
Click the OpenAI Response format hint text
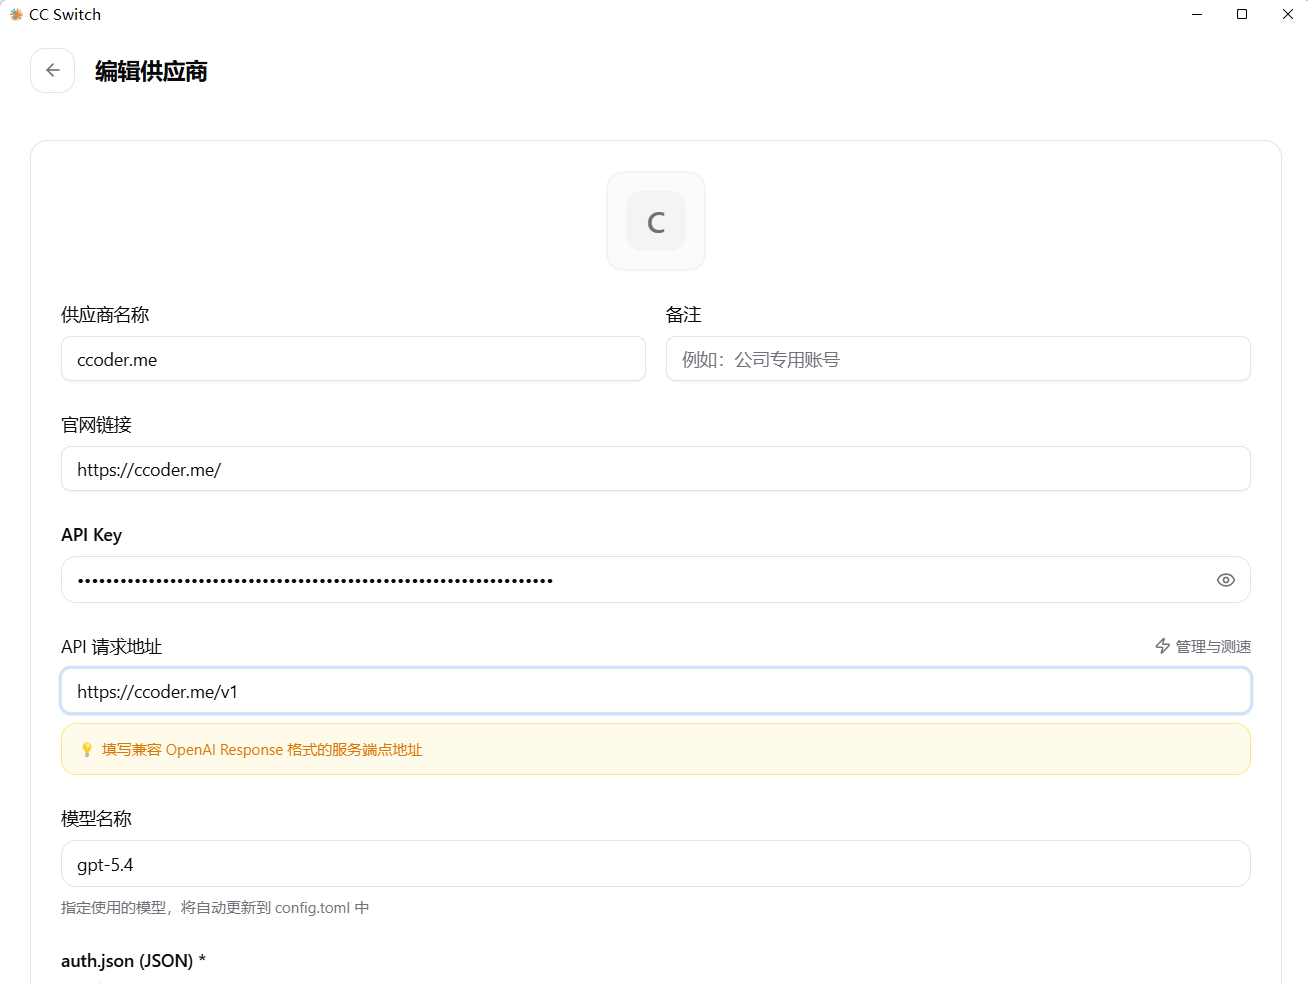click(262, 750)
